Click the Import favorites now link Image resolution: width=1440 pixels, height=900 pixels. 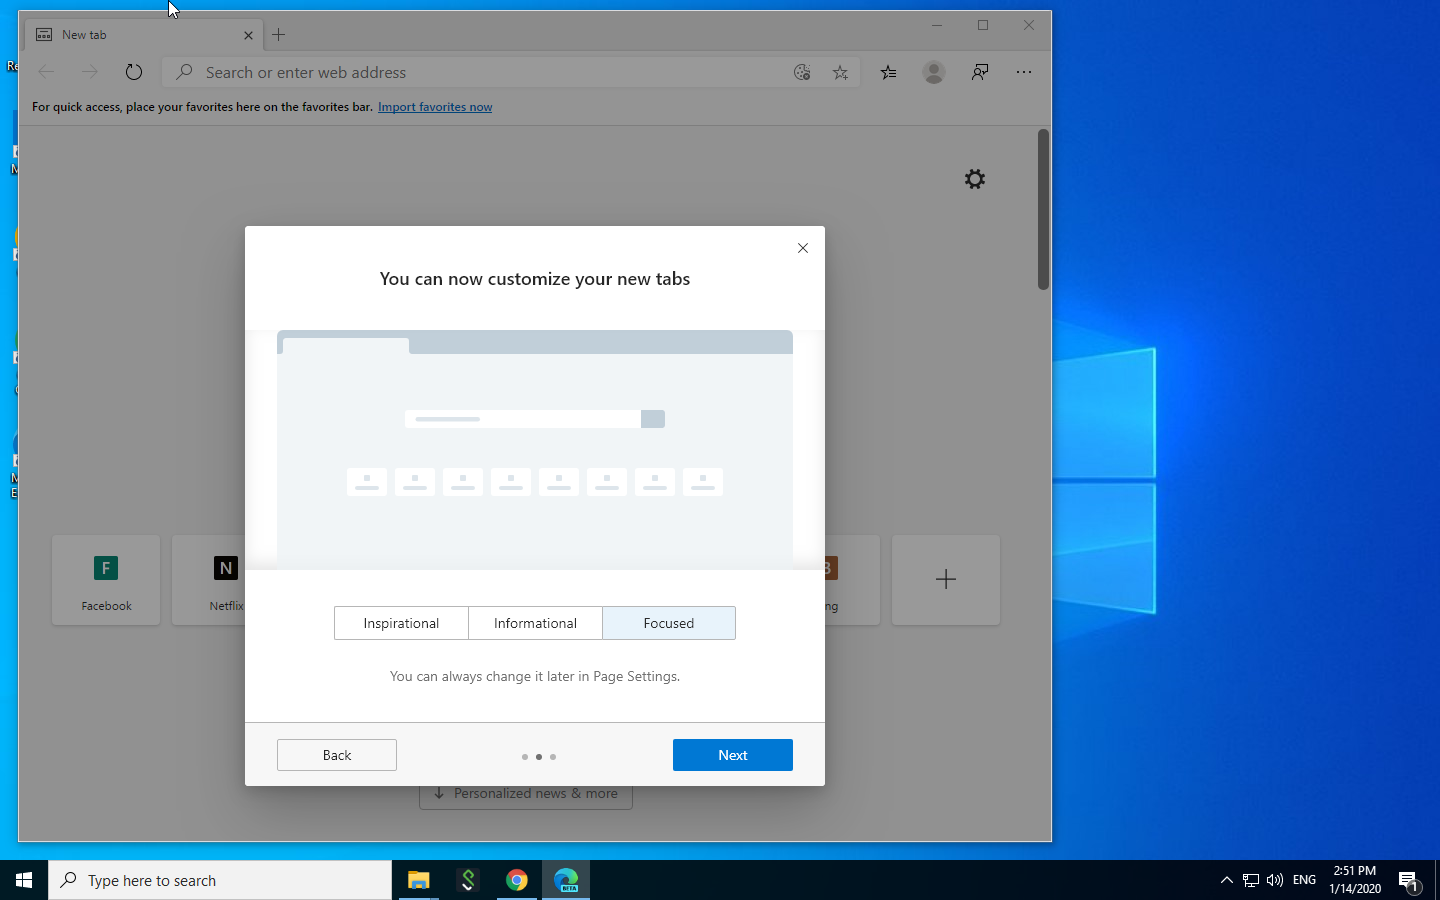tap(434, 106)
